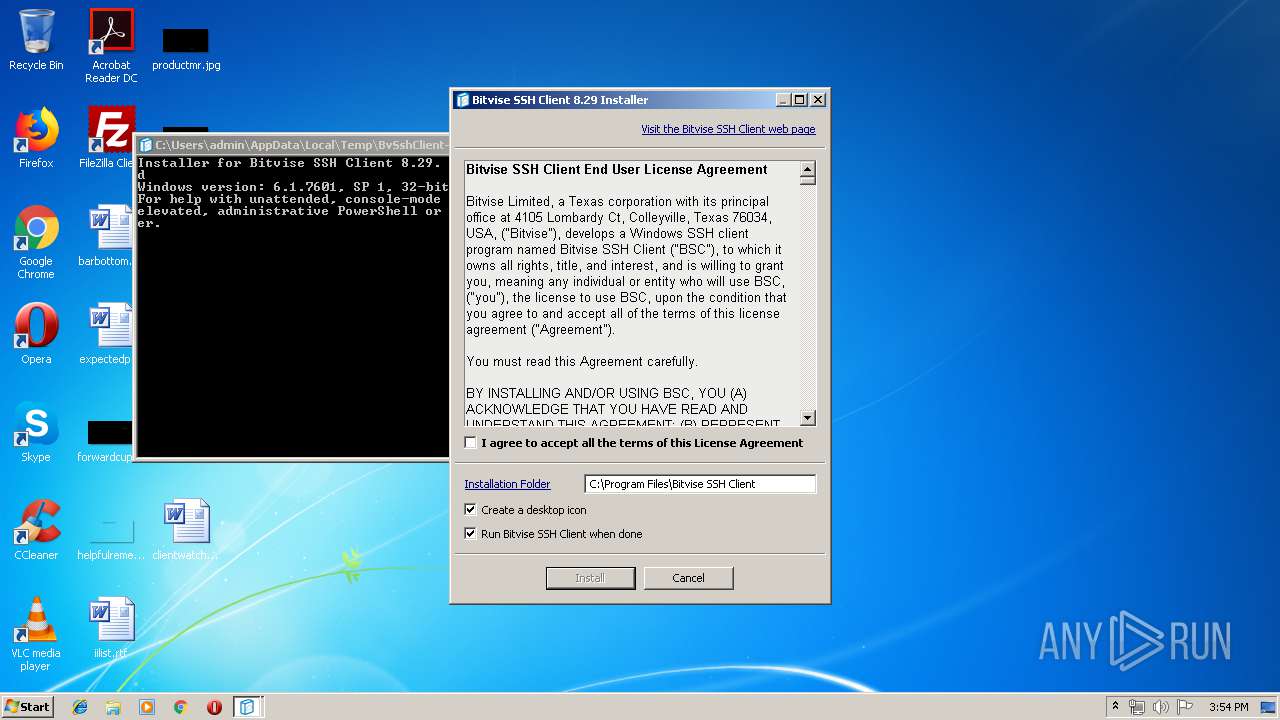
Task: Click the Installation Folder link
Action: (507, 484)
